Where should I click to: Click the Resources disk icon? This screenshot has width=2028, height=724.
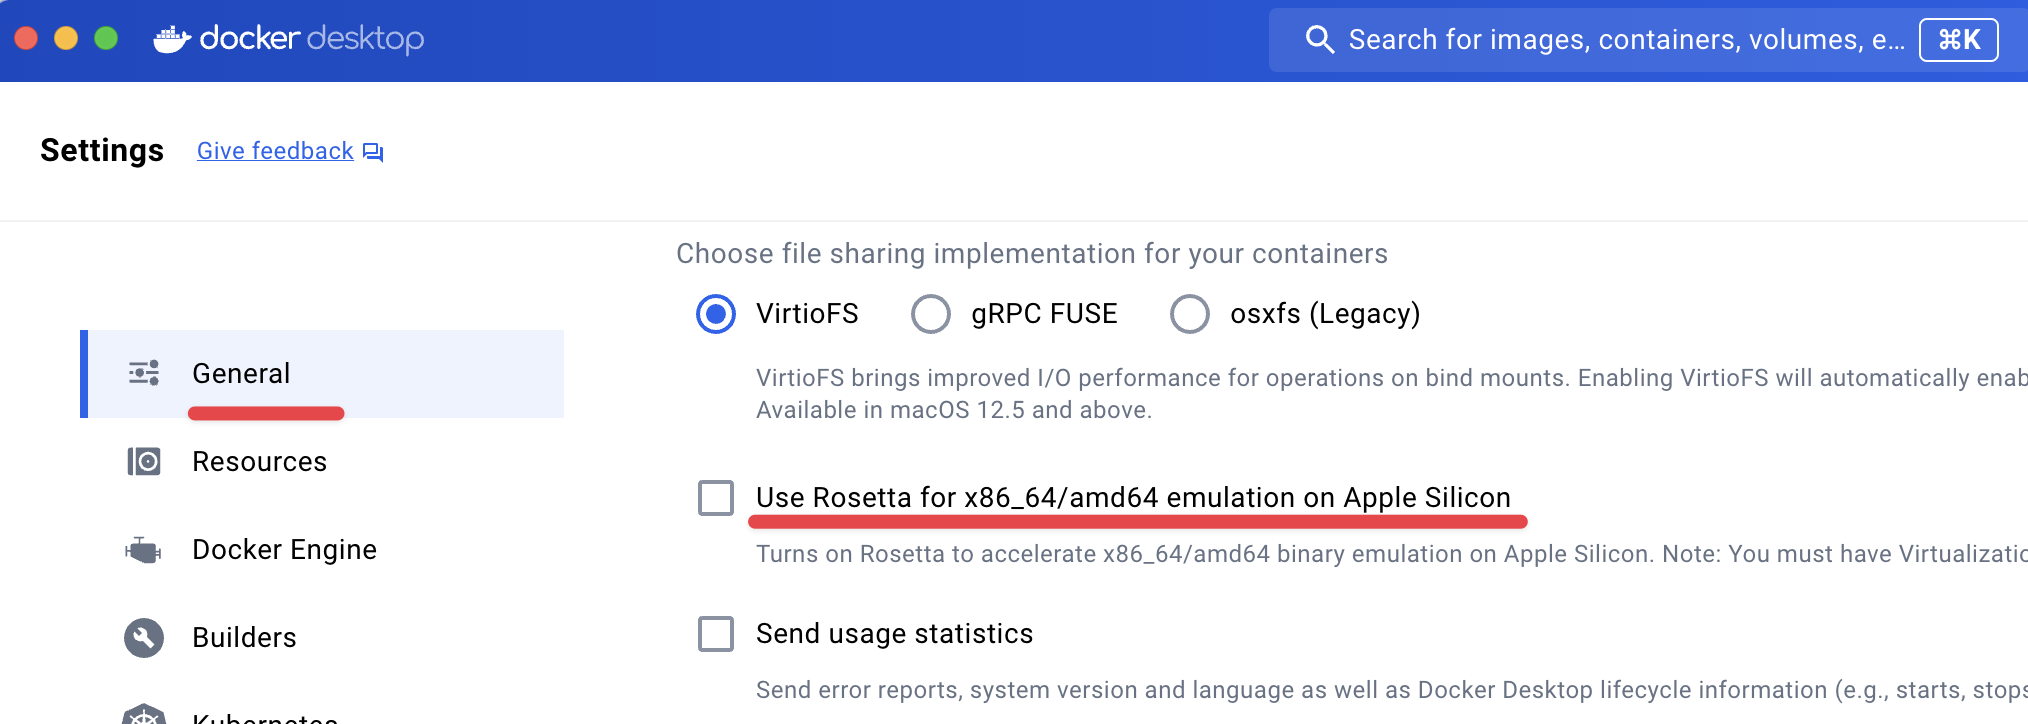(x=144, y=461)
